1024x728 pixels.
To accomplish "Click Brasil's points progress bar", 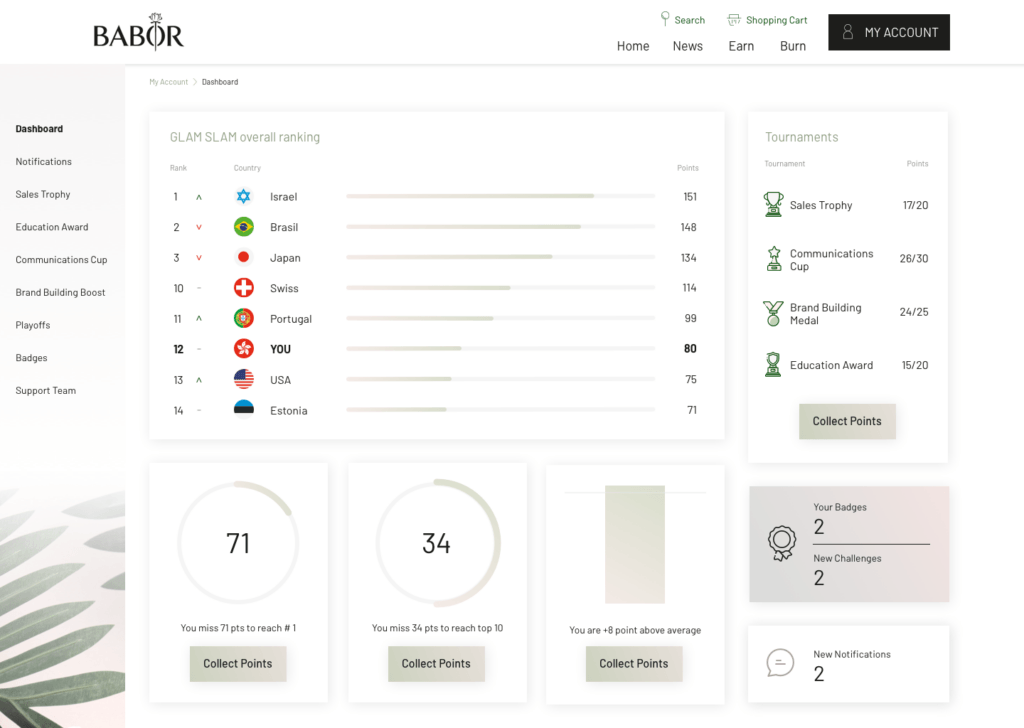I will click(500, 227).
